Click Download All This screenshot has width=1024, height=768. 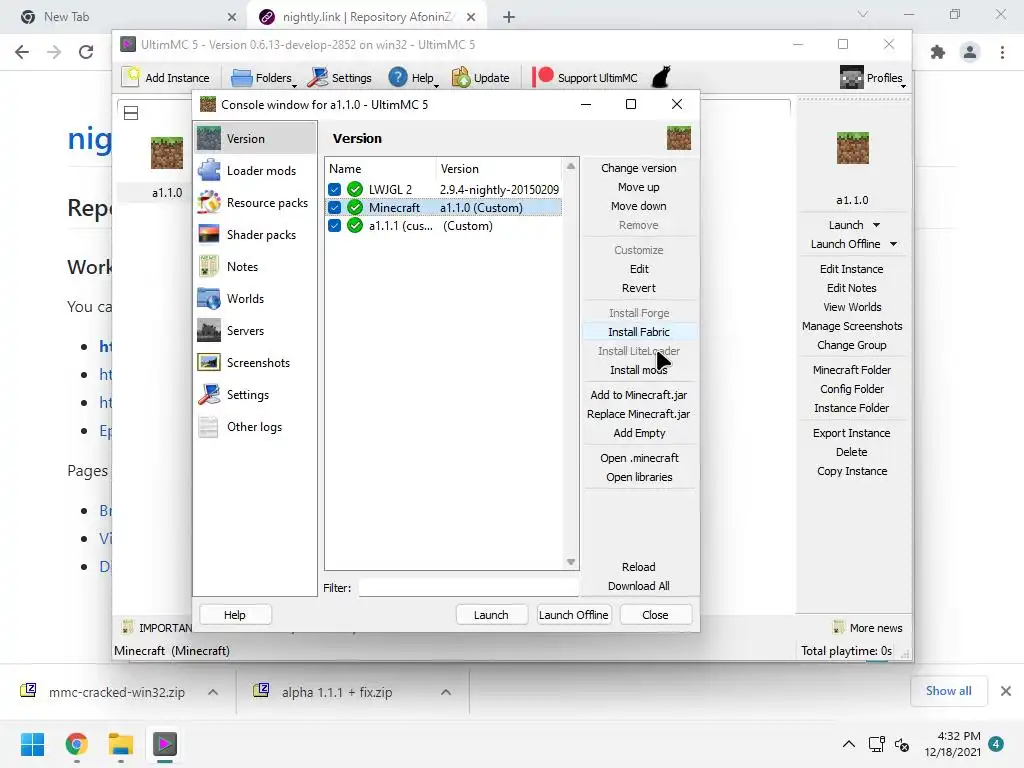click(x=639, y=586)
